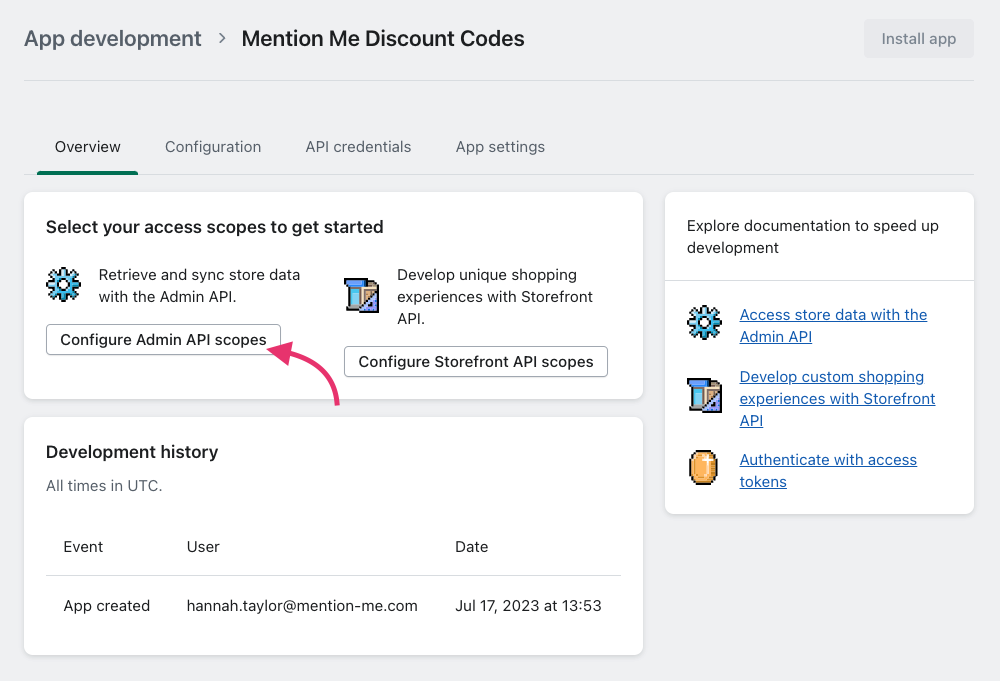Click the 'Mention Me Discount Codes' page title
This screenshot has width=1000, height=681.
(x=383, y=38)
